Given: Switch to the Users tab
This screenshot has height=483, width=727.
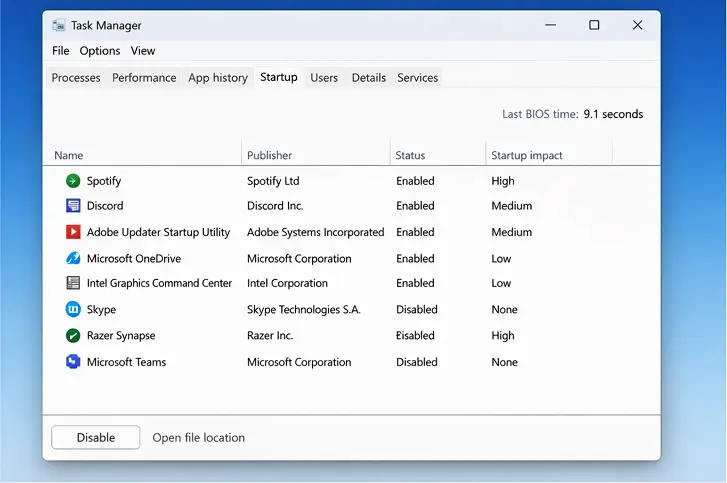Looking at the screenshot, I should (324, 77).
